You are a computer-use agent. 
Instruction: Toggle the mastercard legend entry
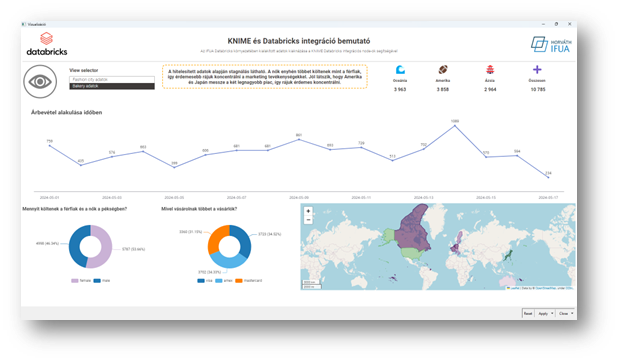click(249, 281)
